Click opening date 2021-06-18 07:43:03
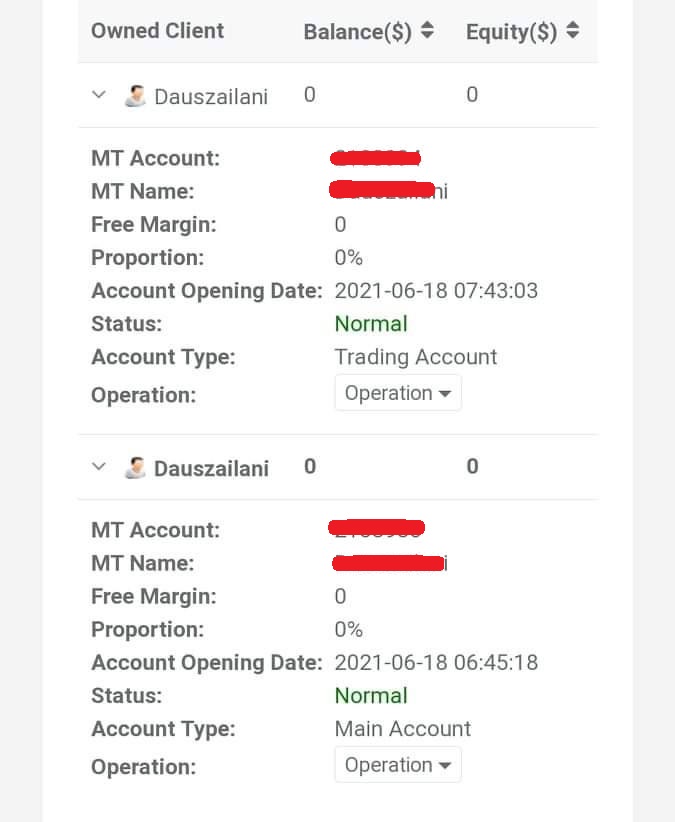 coord(436,291)
